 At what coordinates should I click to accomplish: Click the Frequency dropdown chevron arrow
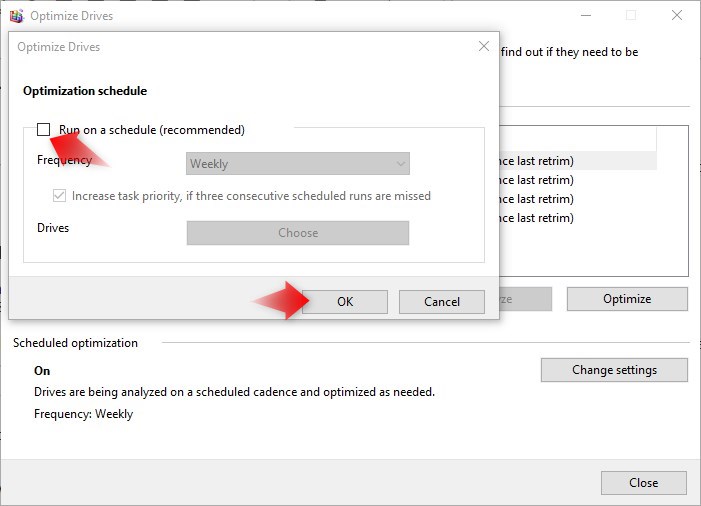[400, 164]
